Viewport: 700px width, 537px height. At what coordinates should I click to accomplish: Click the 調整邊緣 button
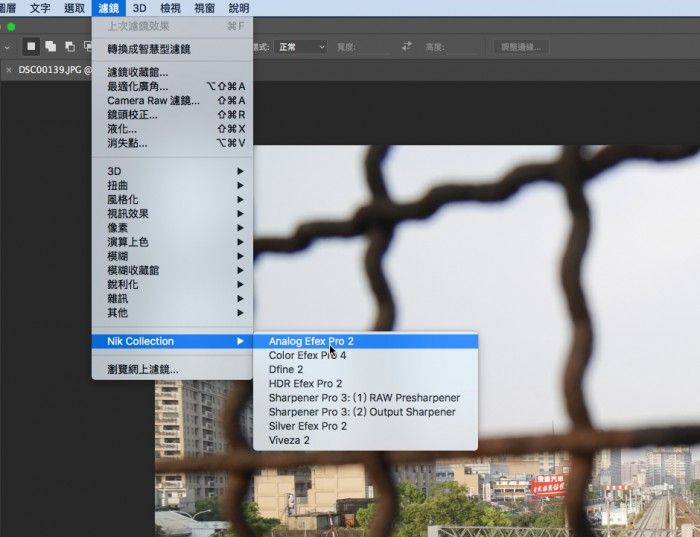521,47
